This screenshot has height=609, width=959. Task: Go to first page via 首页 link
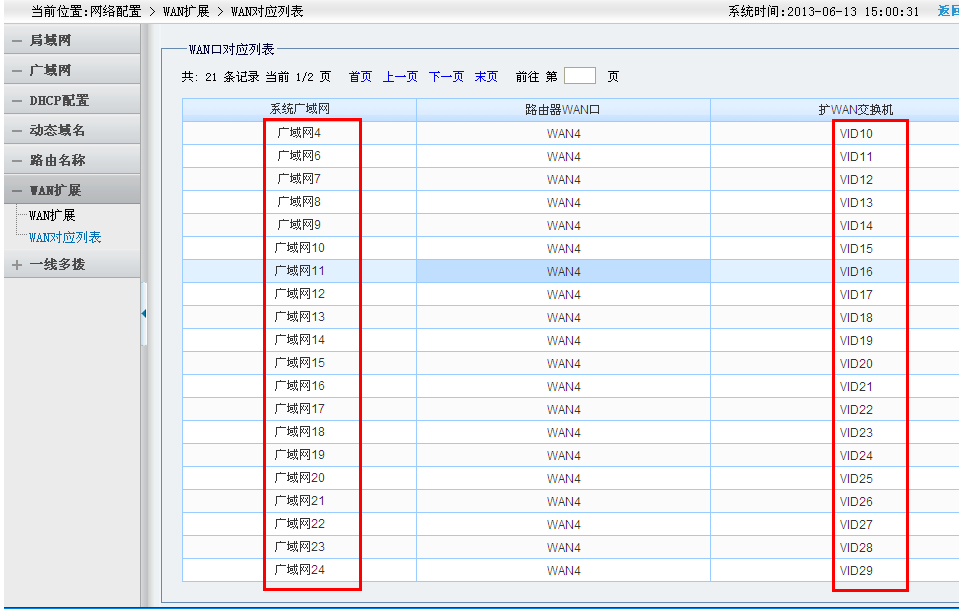(x=360, y=77)
